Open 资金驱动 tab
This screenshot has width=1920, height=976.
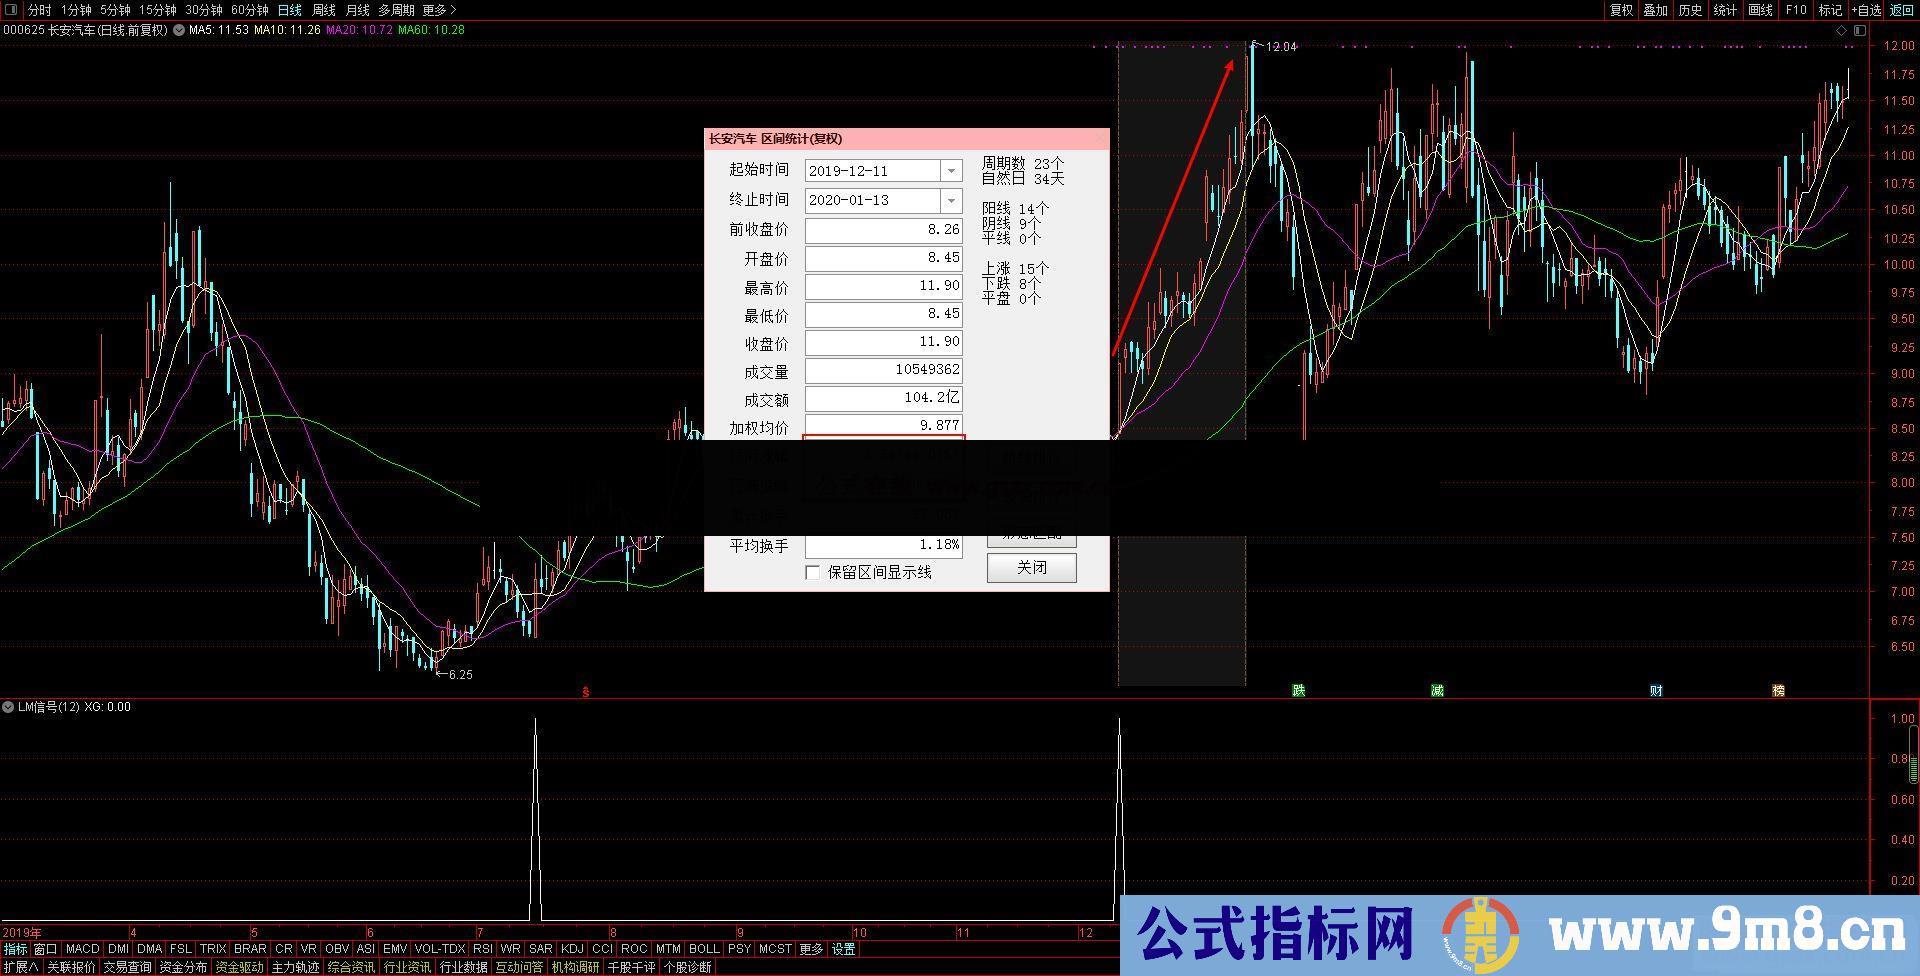pyautogui.click(x=239, y=967)
